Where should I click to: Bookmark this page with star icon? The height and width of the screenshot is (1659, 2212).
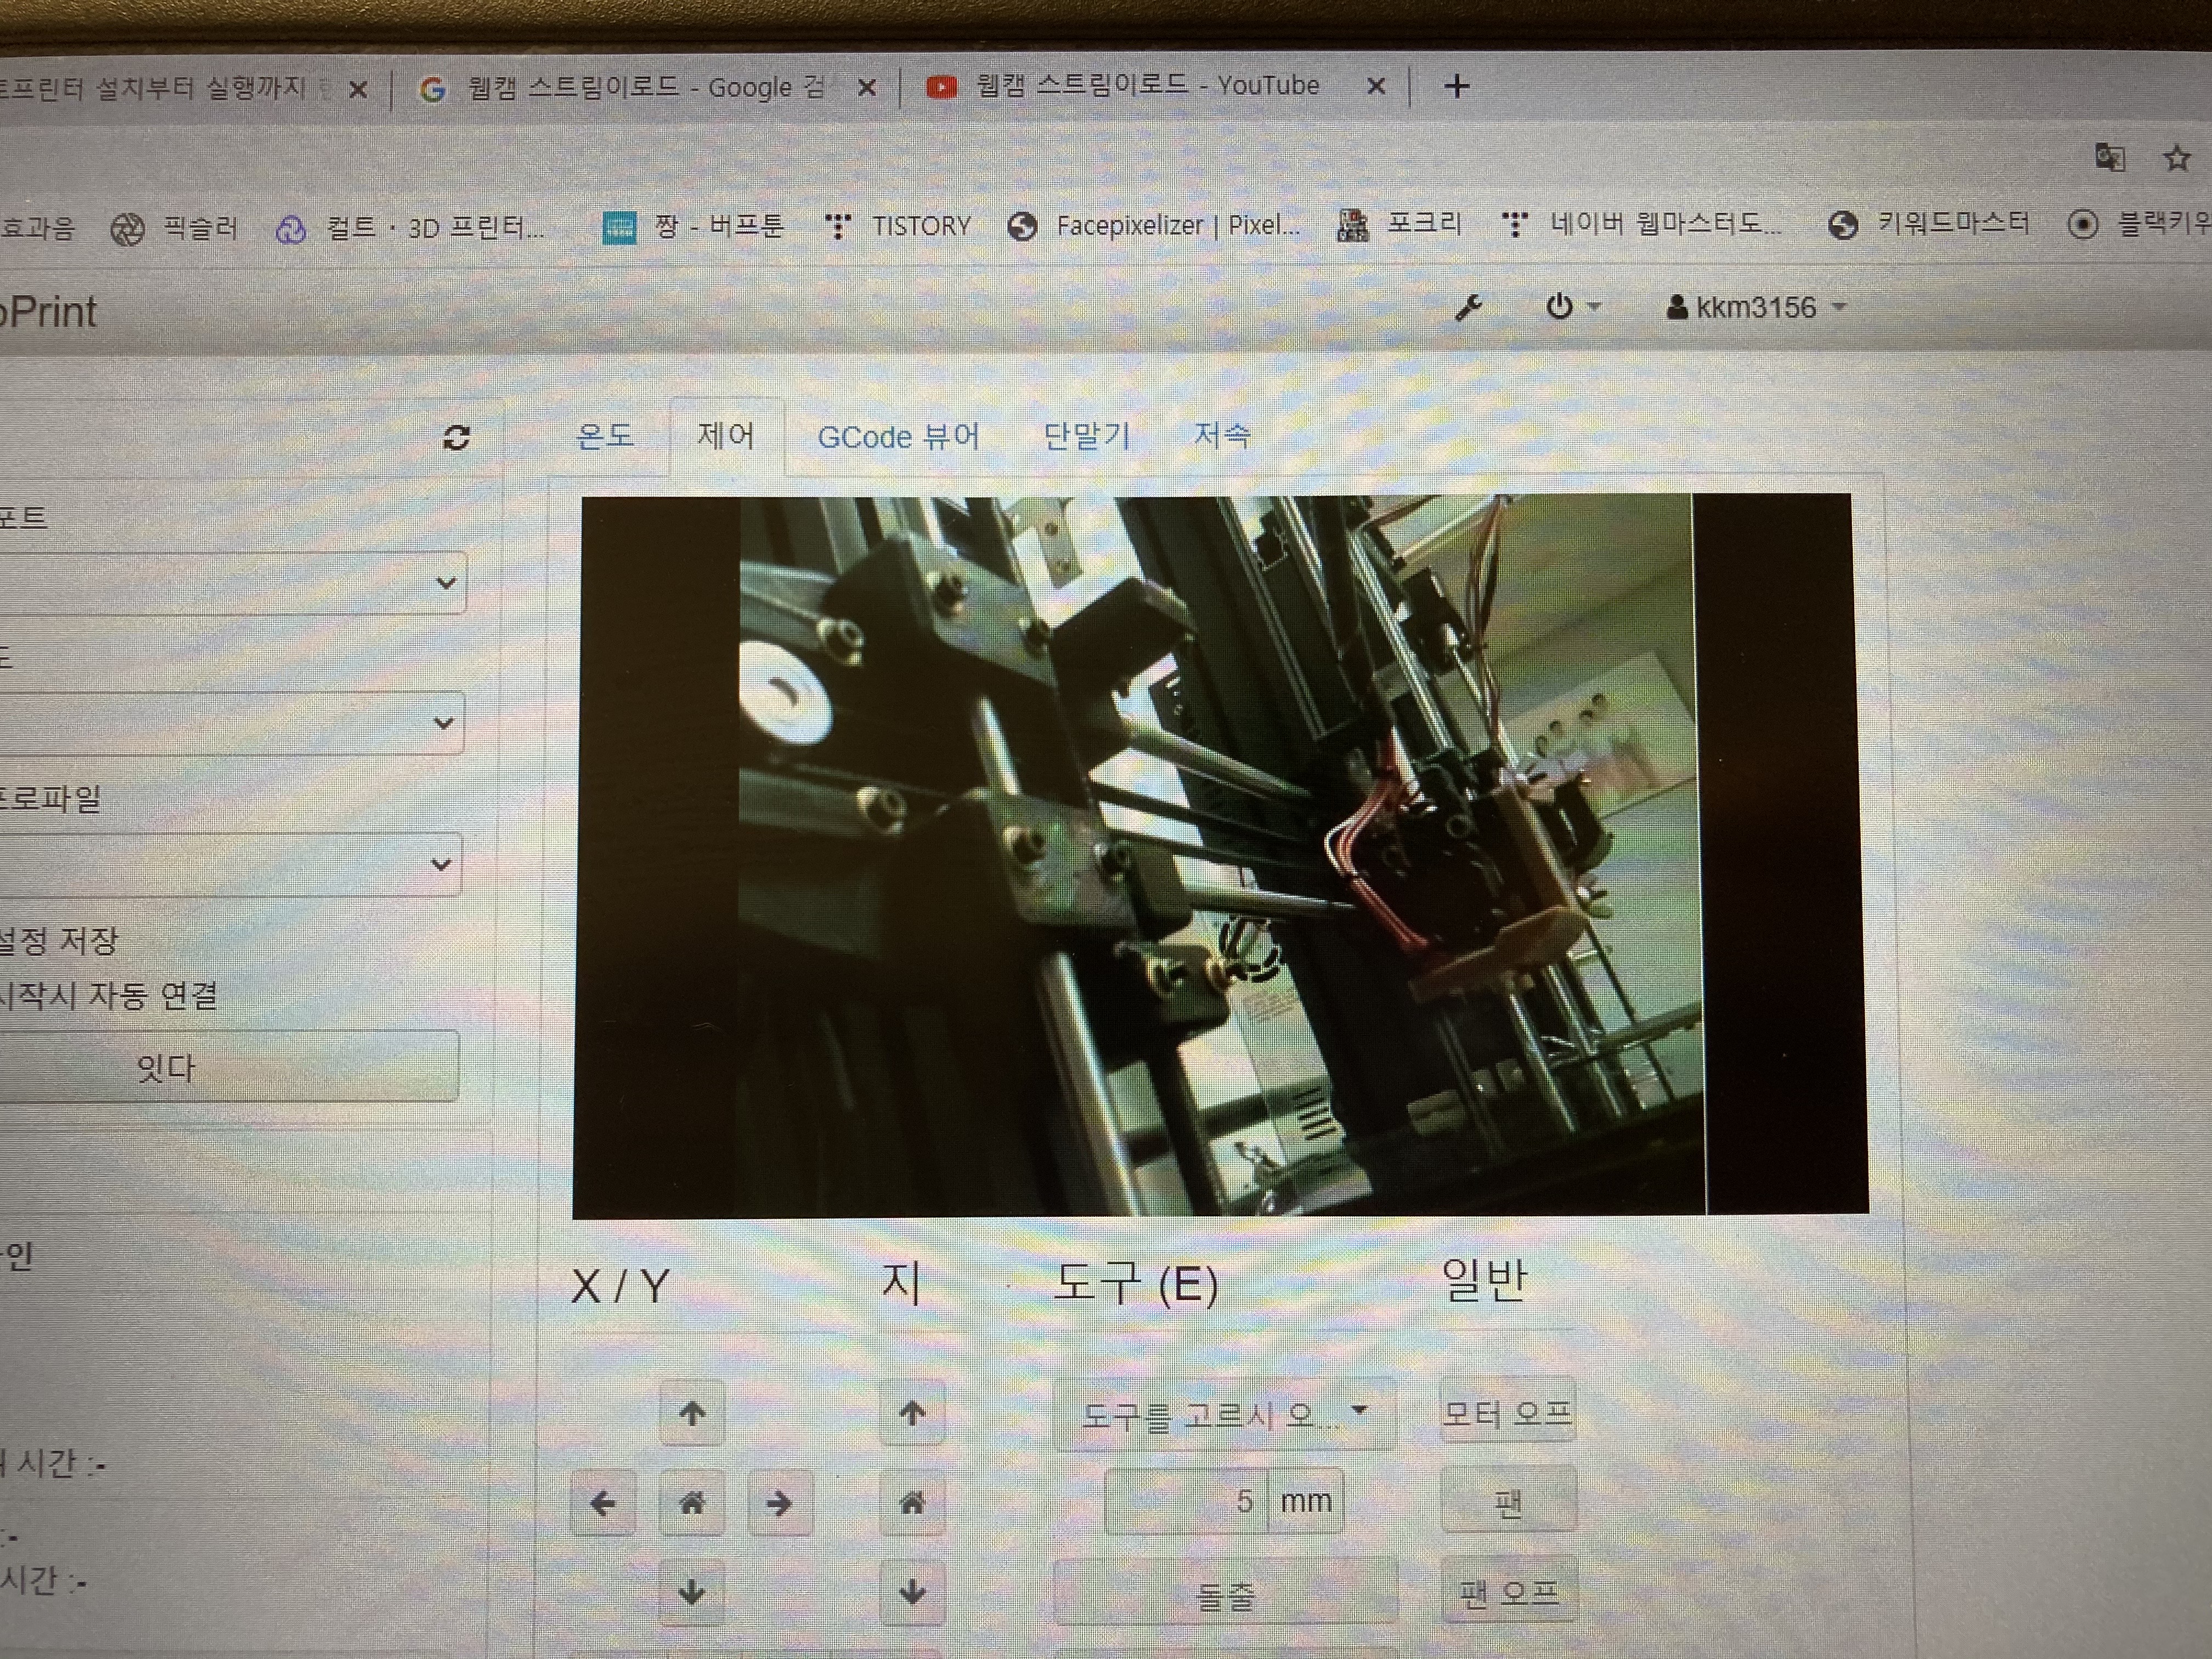coord(2177,158)
